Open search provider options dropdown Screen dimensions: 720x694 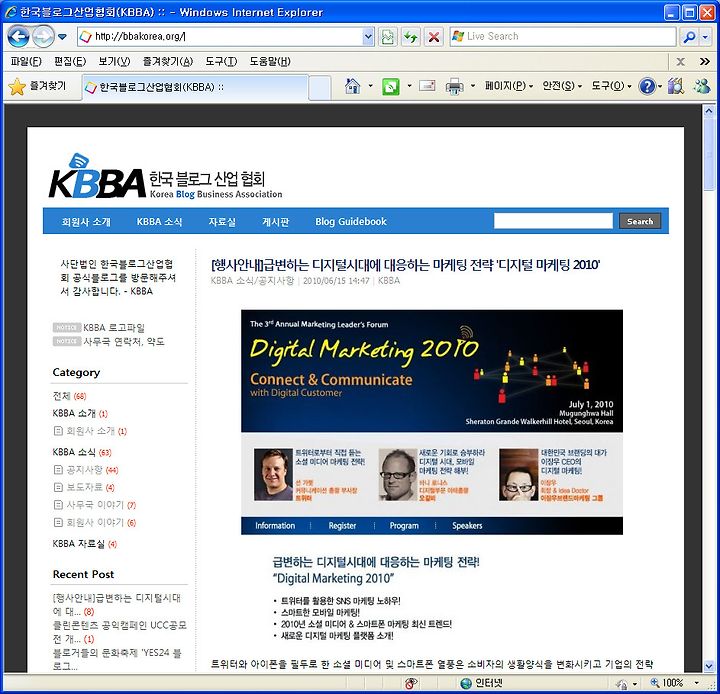point(706,36)
